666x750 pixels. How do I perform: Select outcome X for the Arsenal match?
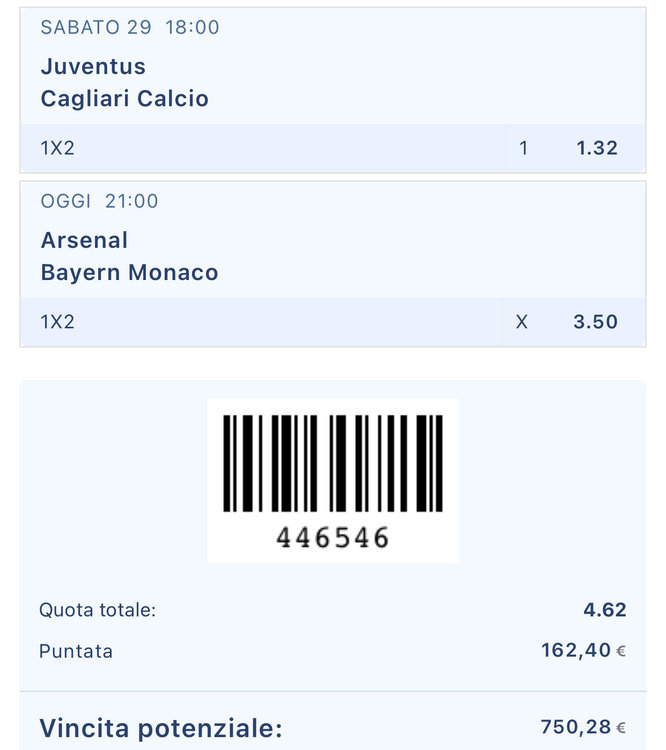point(521,322)
